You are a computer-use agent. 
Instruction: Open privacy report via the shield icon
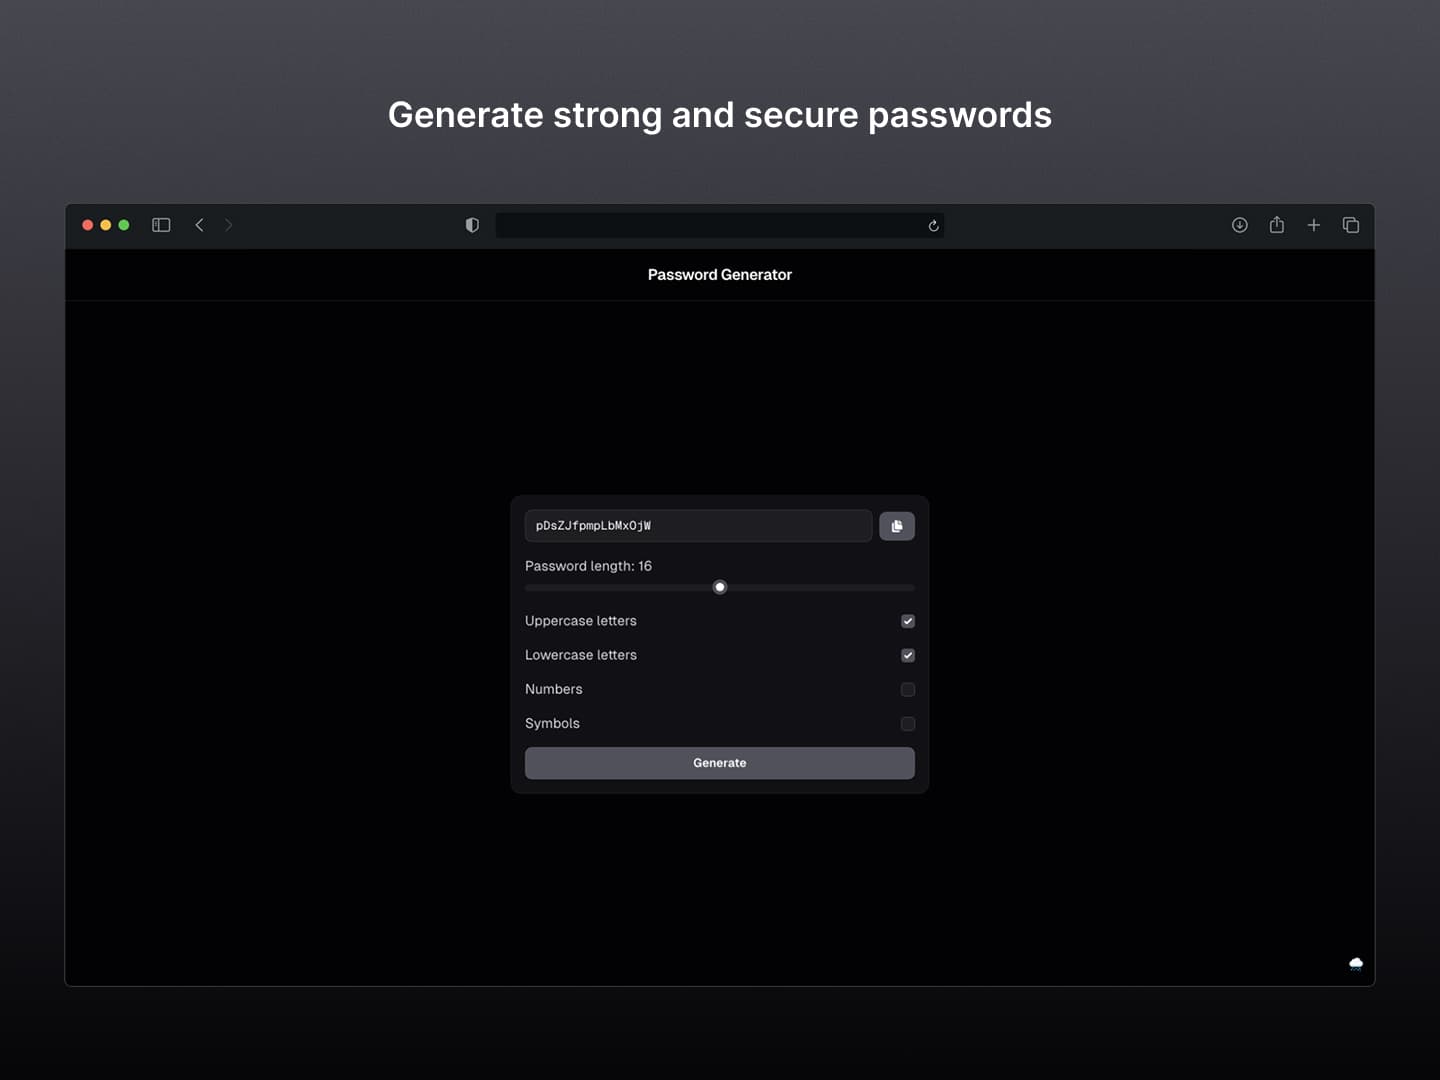tap(471, 225)
